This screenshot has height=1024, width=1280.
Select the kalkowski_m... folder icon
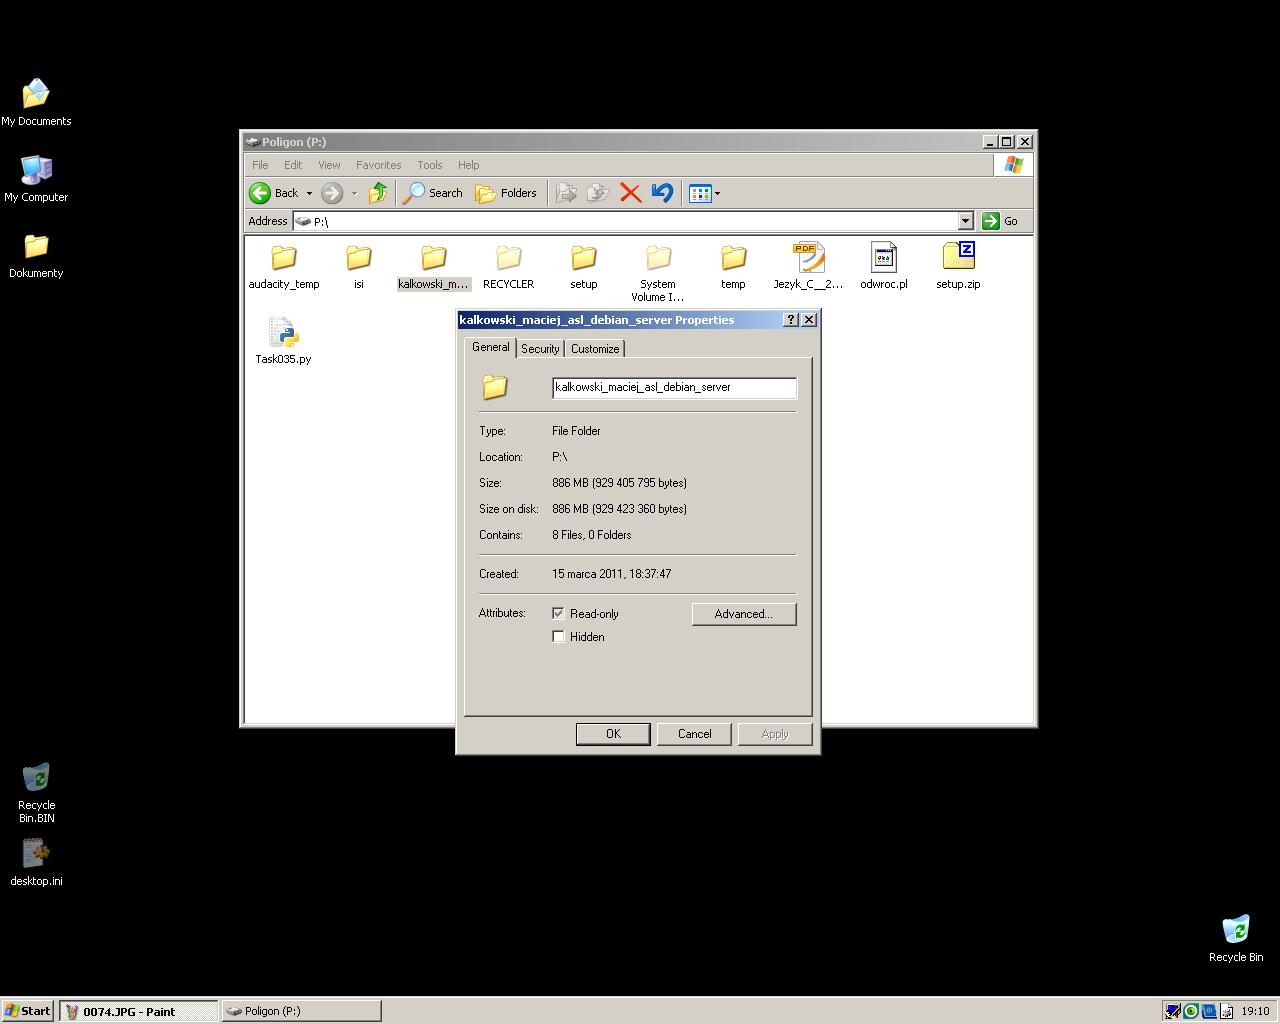click(434, 258)
